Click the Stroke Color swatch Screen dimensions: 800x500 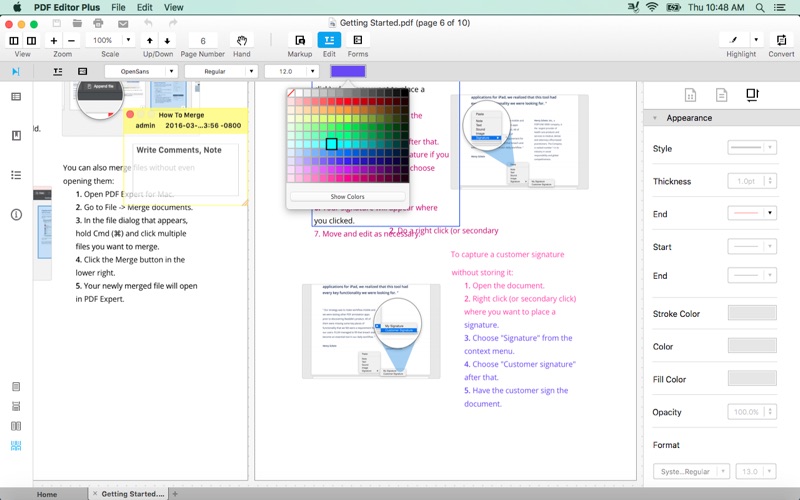752,313
